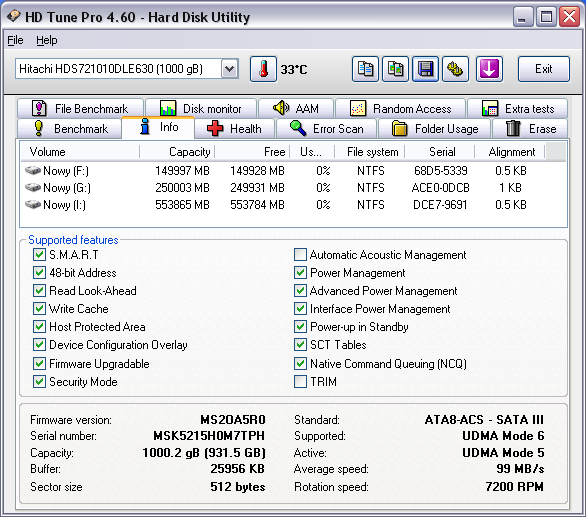
Task: Open the Folder Usage tab
Action: coord(434,129)
